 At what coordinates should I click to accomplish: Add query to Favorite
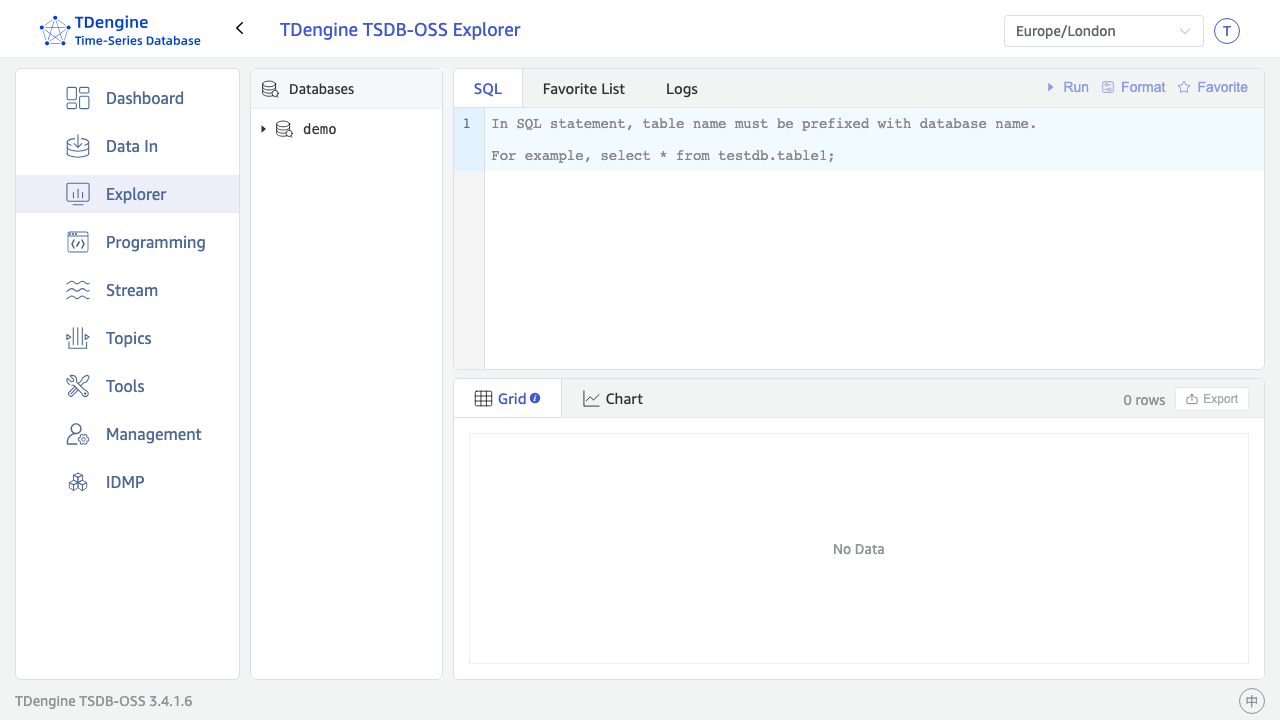point(1213,87)
